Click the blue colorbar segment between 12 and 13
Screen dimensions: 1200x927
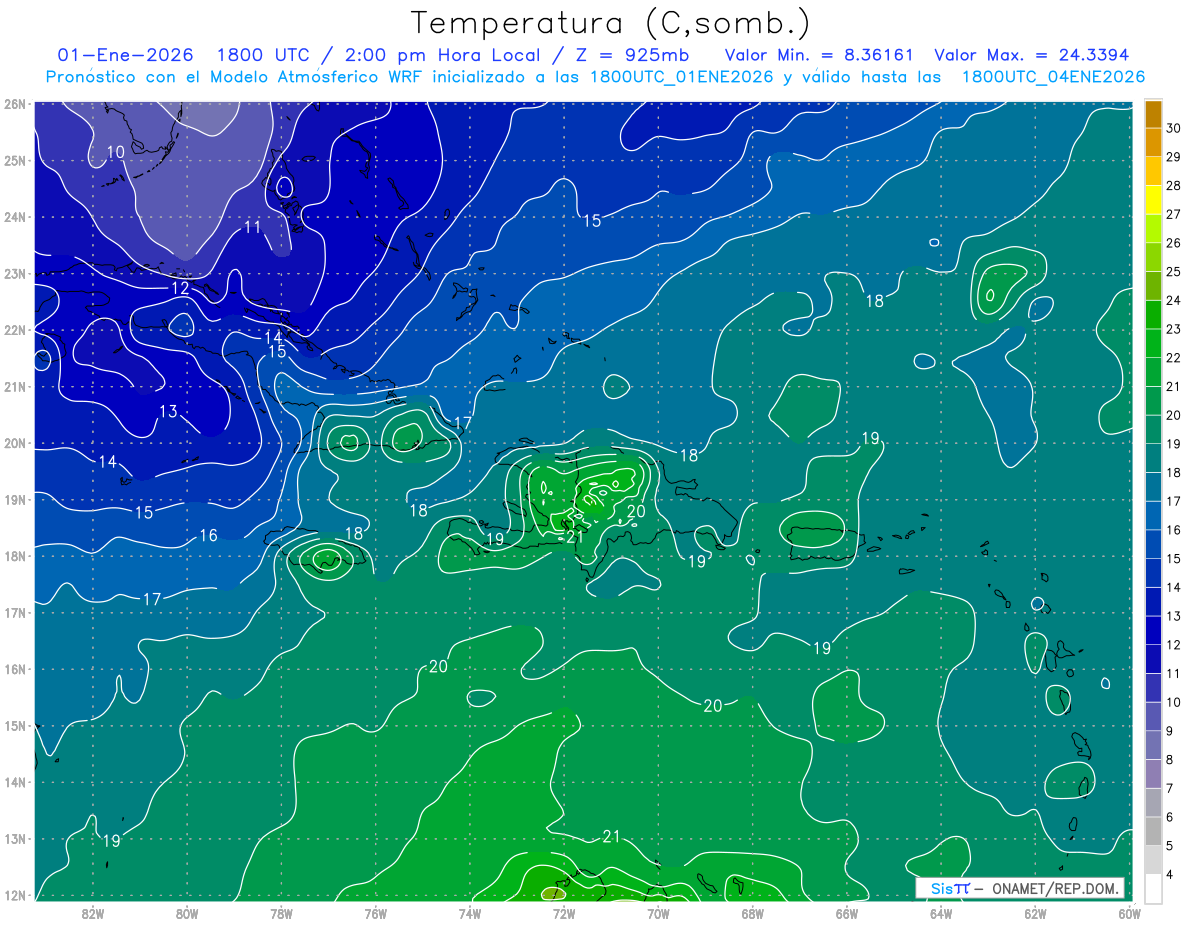click(x=1153, y=631)
